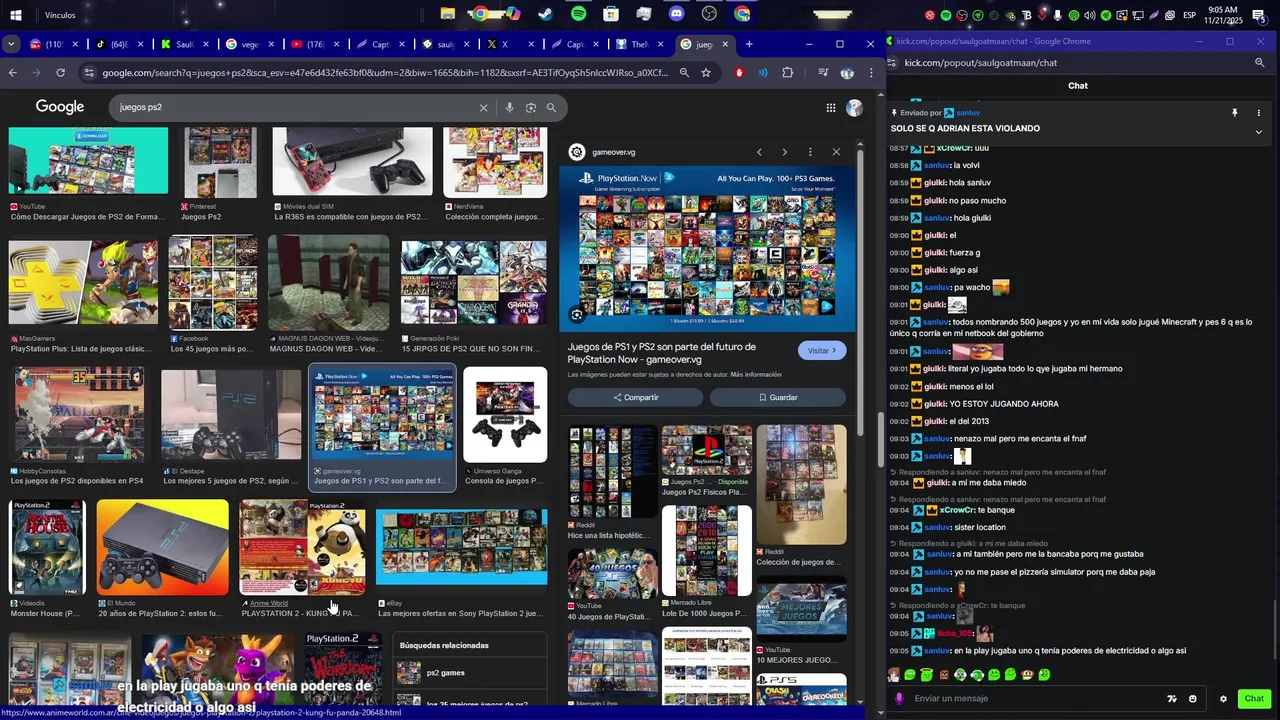Unpin the pinned chat message
Image resolution: width=1280 pixels, height=720 pixels.
[x=1235, y=113]
